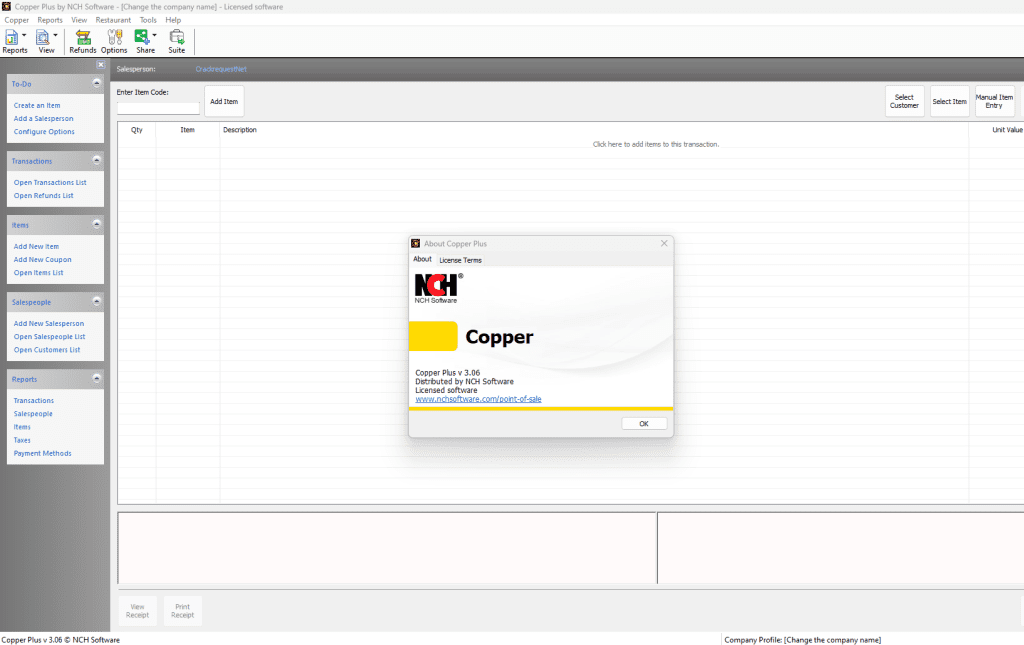Open the Tools menu
This screenshot has height=645, width=1024.
point(148,20)
